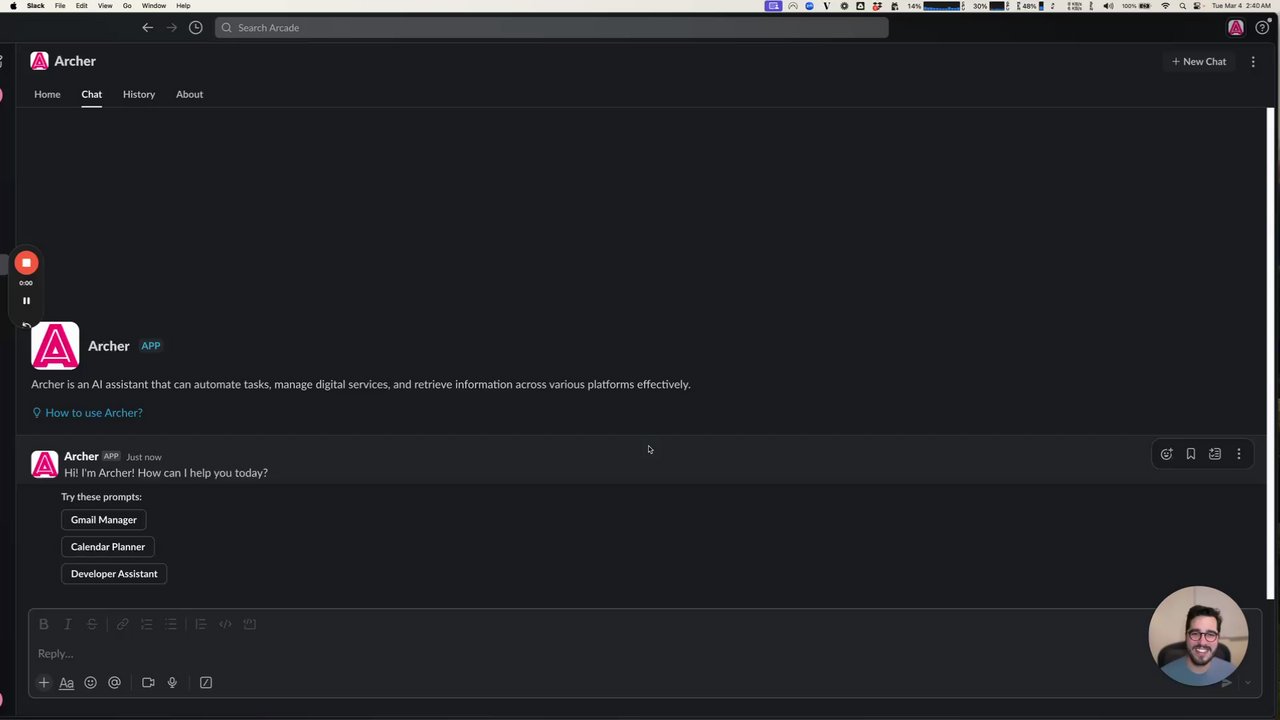Start a New Chat
Screen dimensions: 1280x720
[1199, 61]
